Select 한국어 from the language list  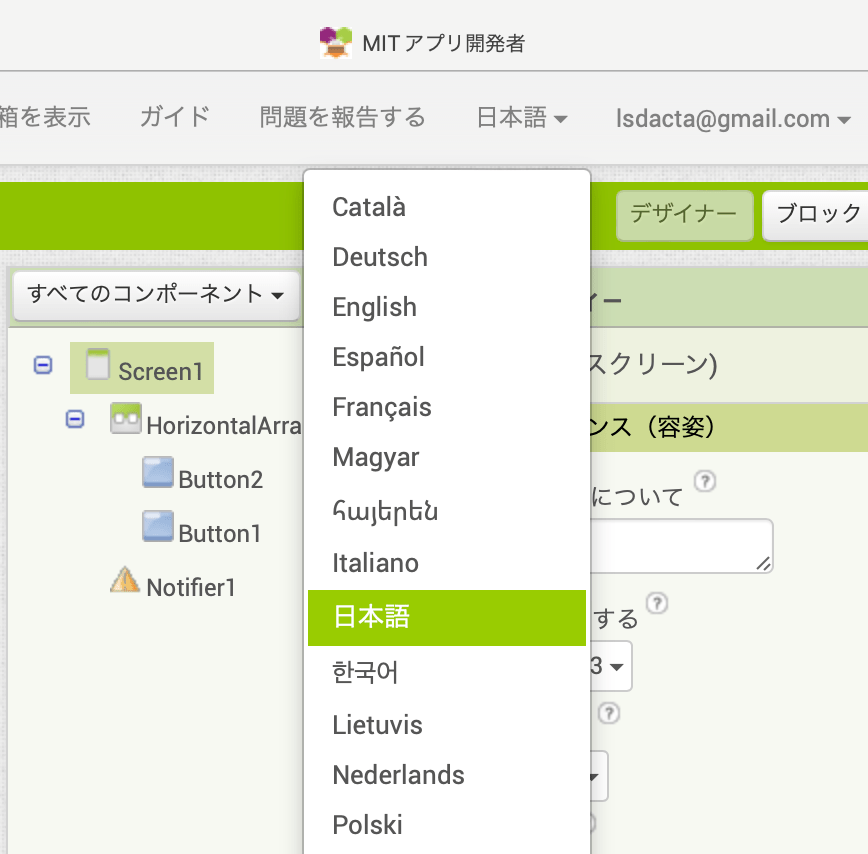click(x=366, y=672)
